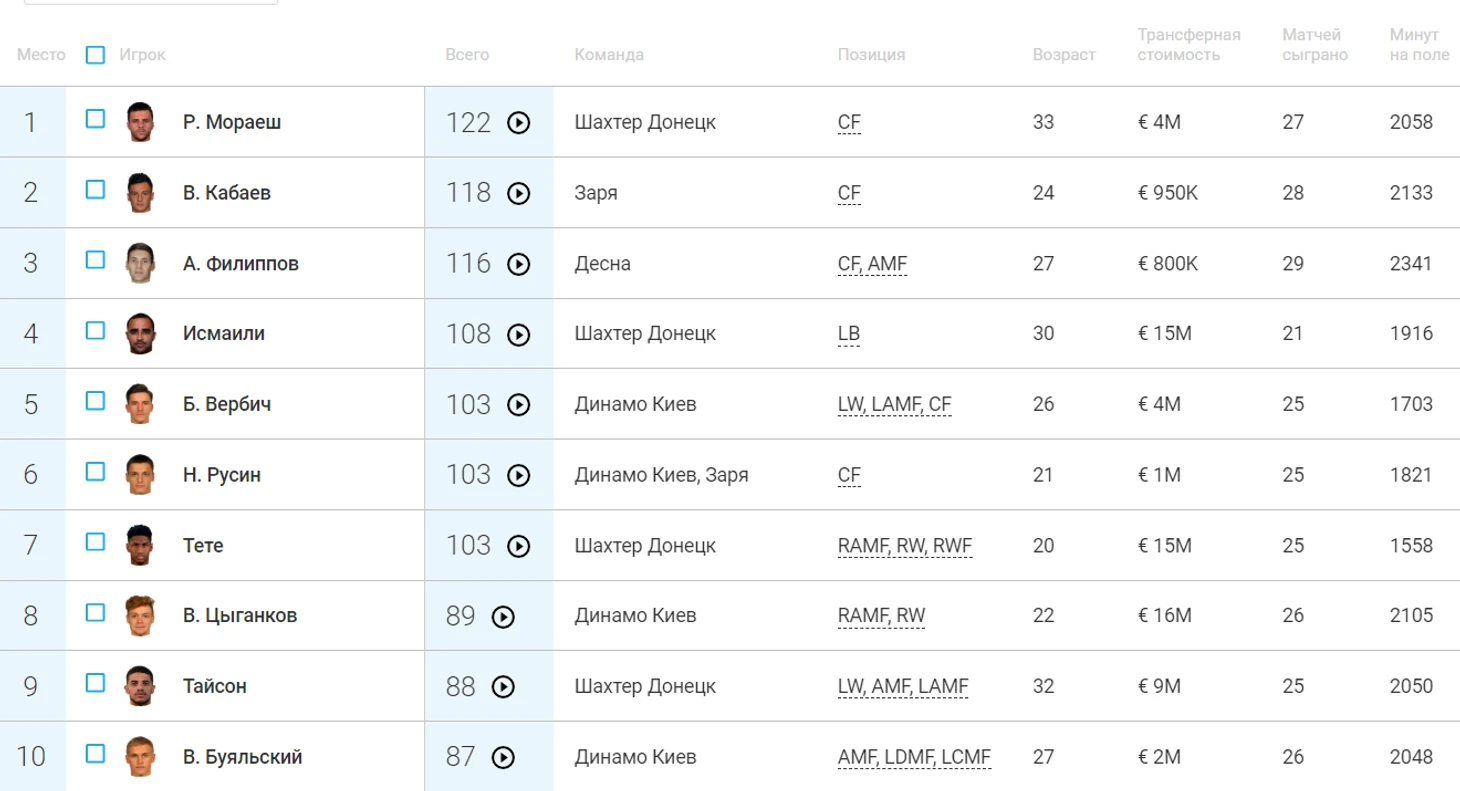Check the box for Н. Русин
The width and height of the screenshot is (1460, 791).
click(x=95, y=471)
